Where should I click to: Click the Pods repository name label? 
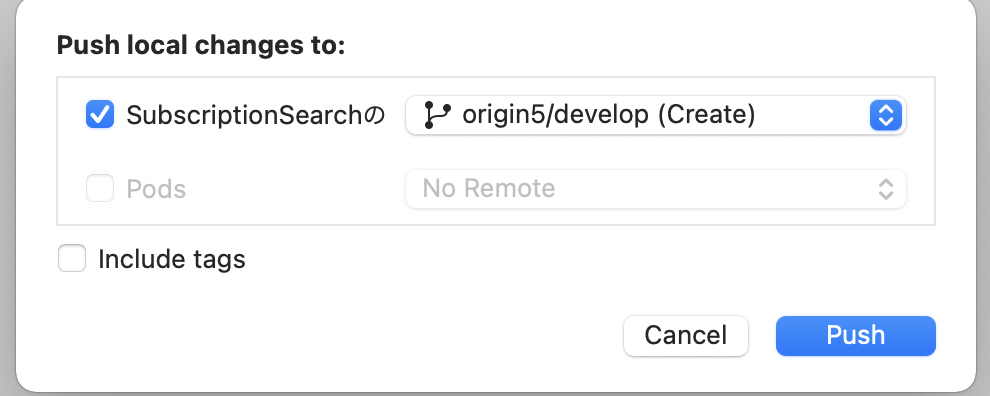(x=156, y=189)
